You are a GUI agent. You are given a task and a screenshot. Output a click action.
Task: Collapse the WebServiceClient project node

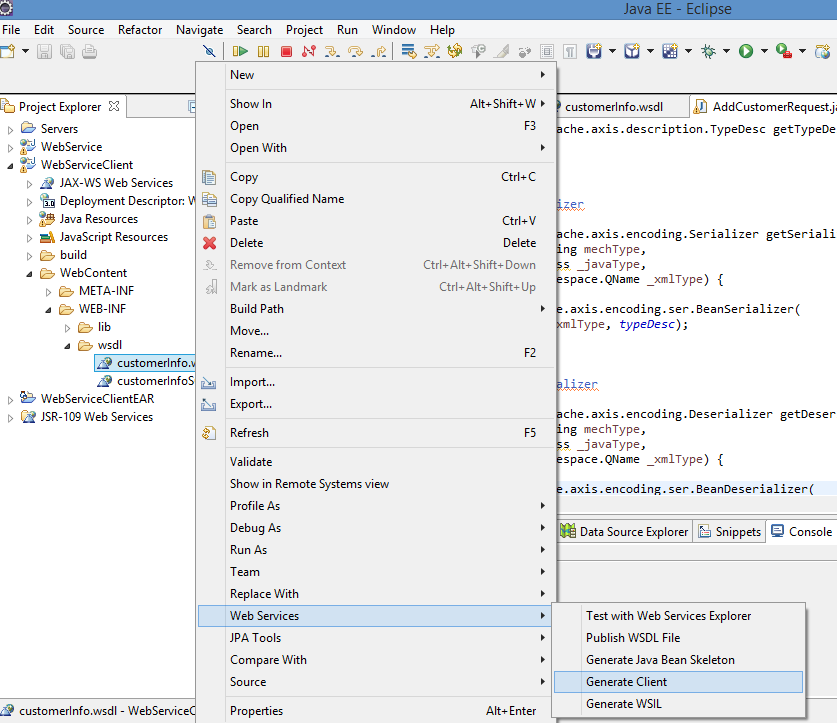10,166
